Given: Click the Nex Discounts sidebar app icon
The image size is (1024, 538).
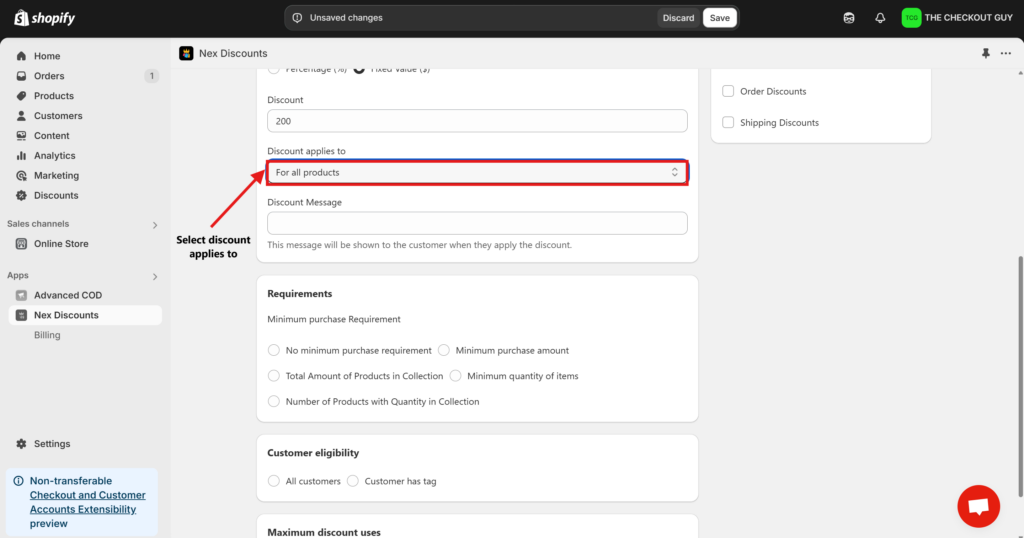Looking at the screenshot, I should (22, 315).
